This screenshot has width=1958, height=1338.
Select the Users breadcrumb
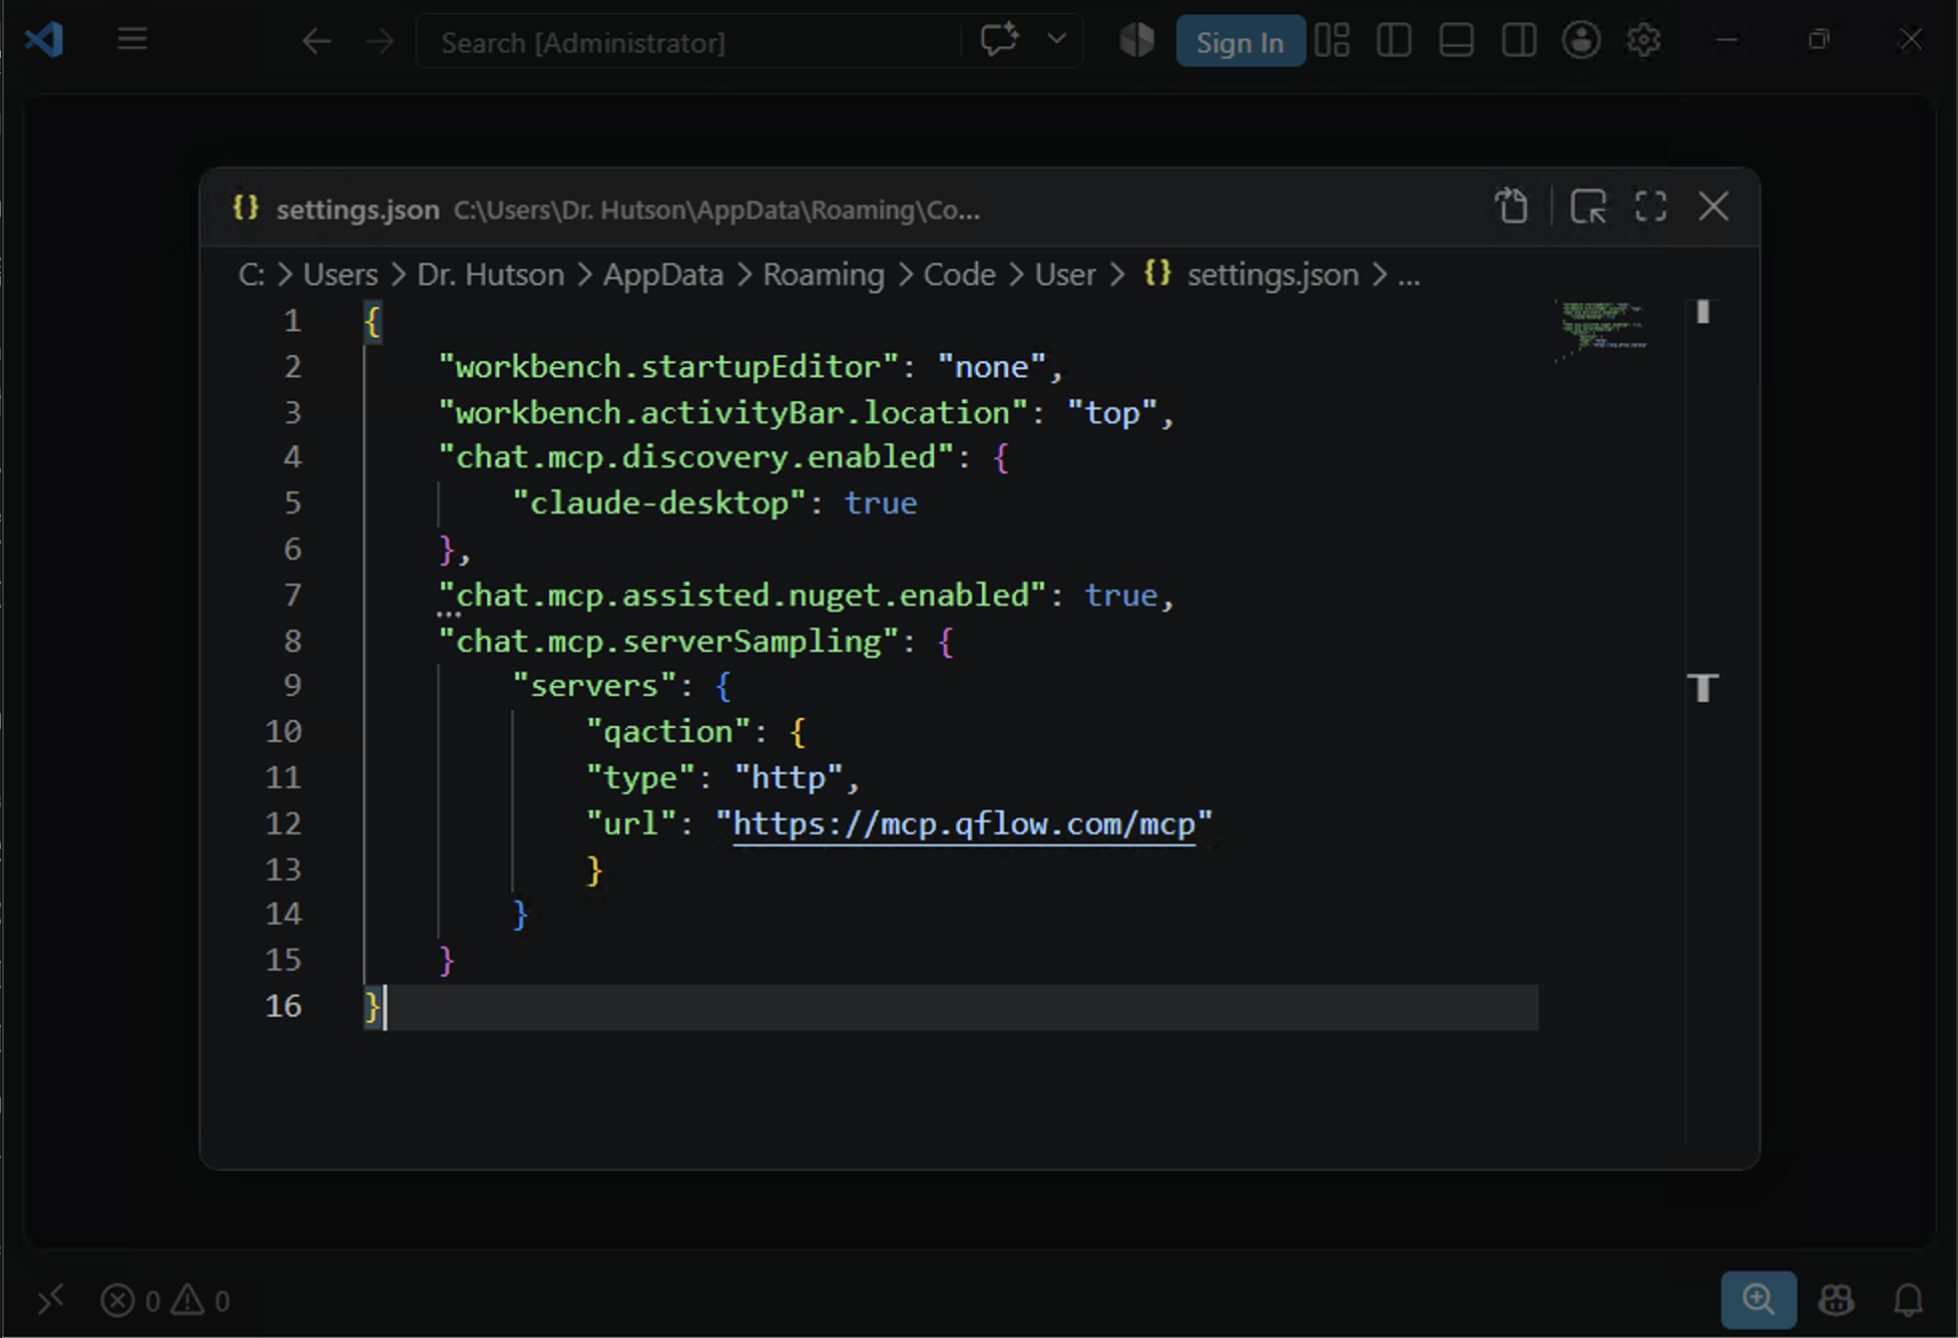click(x=340, y=274)
